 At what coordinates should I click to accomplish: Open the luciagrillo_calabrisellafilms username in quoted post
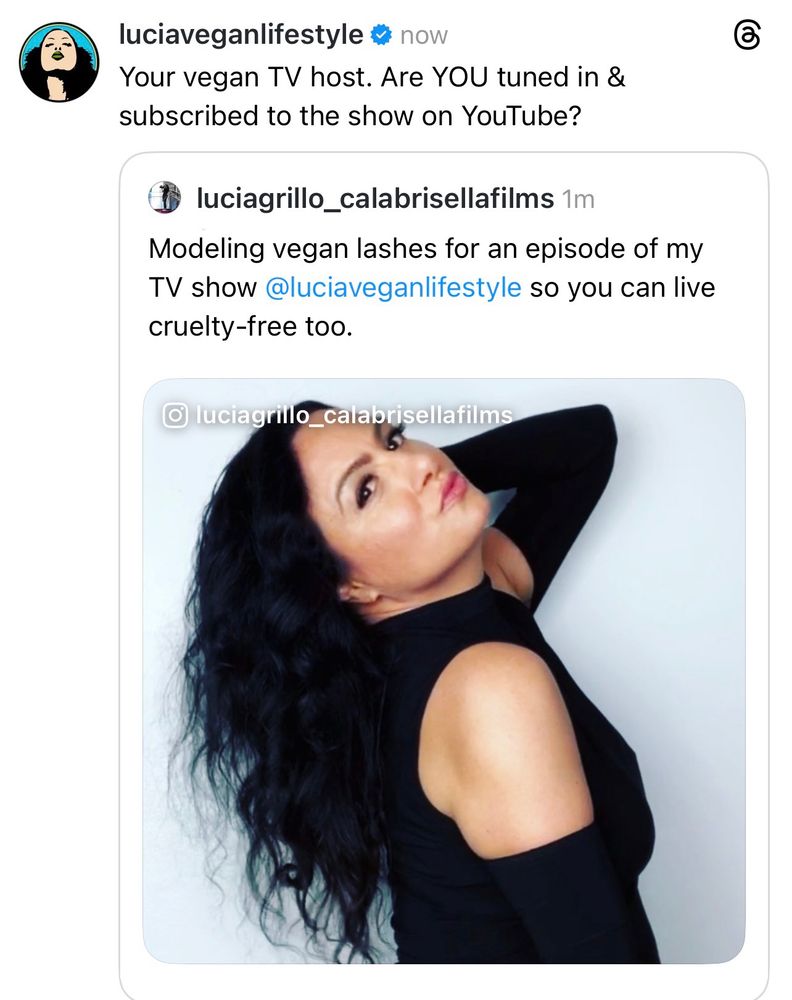pyautogui.click(x=375, y=198)
